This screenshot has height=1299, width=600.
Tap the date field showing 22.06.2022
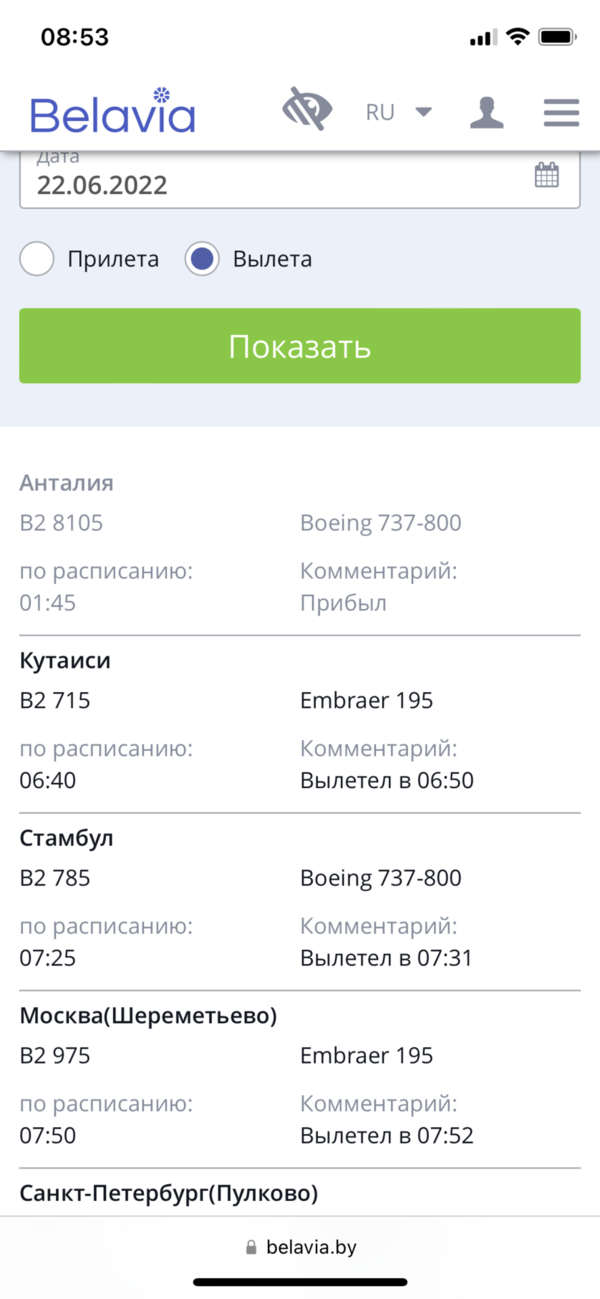point(270,184)
